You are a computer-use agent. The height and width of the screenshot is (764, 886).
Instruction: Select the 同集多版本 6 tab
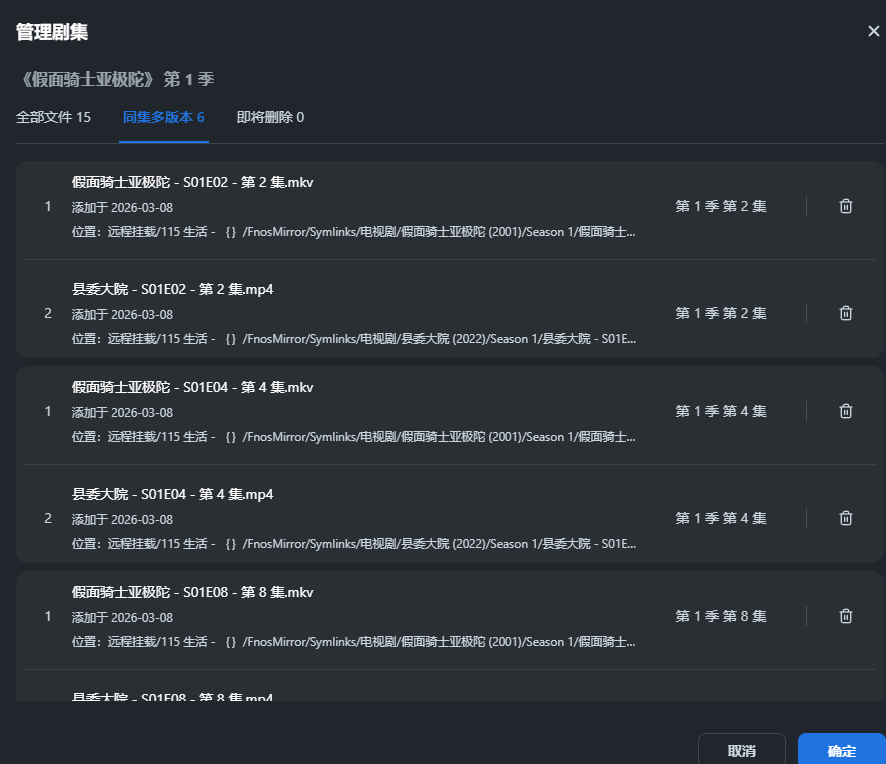pos(164,117)
